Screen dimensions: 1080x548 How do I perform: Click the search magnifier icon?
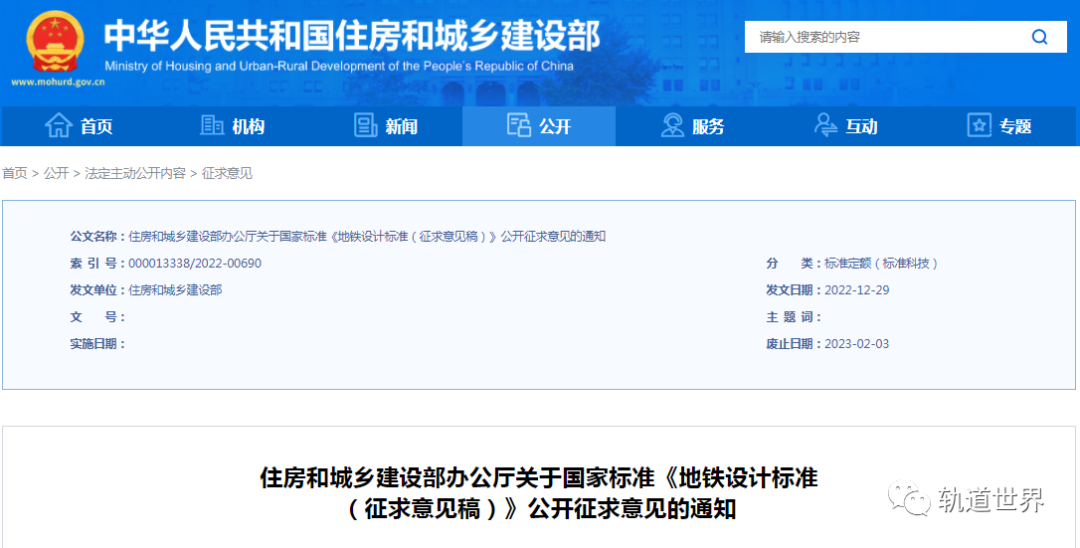(x=1039, y=37)
